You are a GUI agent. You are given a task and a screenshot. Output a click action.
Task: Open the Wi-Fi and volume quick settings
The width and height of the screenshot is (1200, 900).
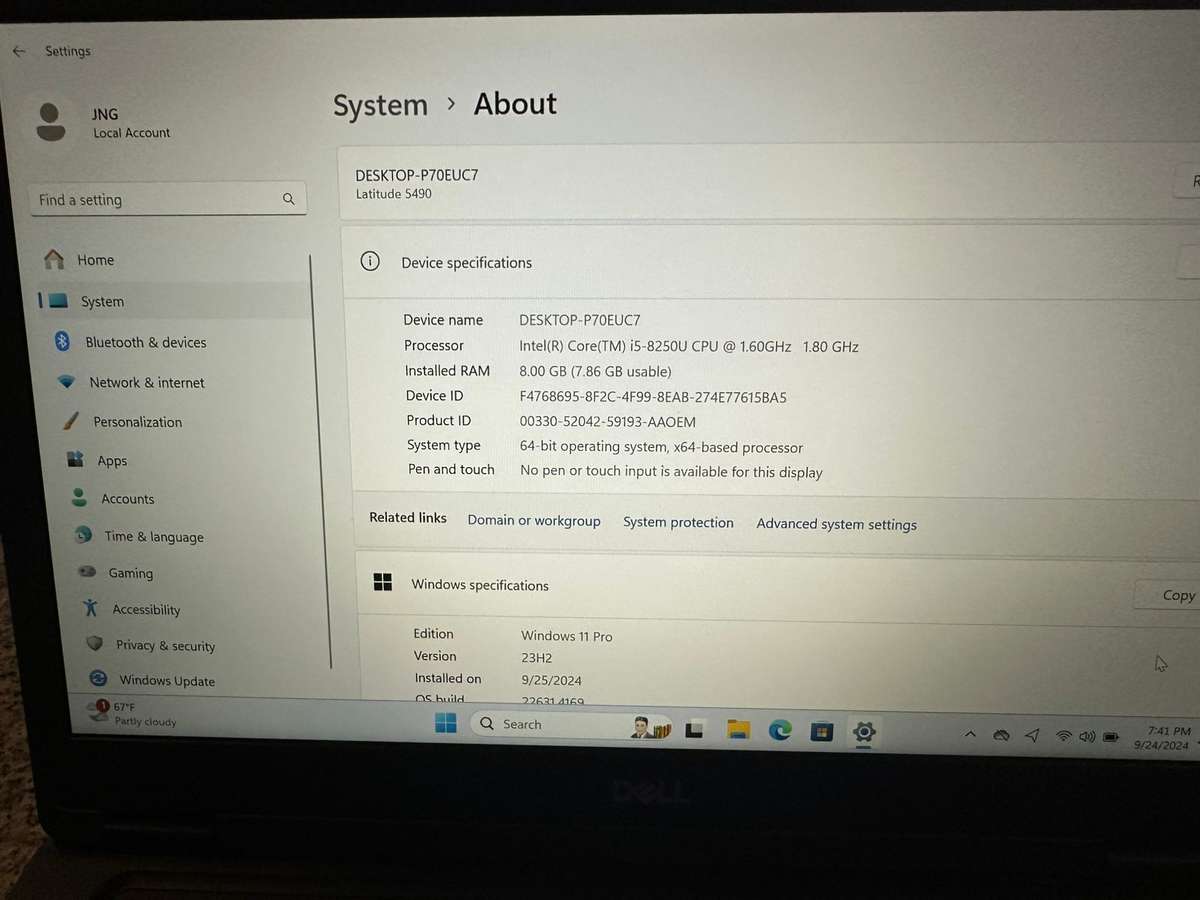pos(1087,735)
